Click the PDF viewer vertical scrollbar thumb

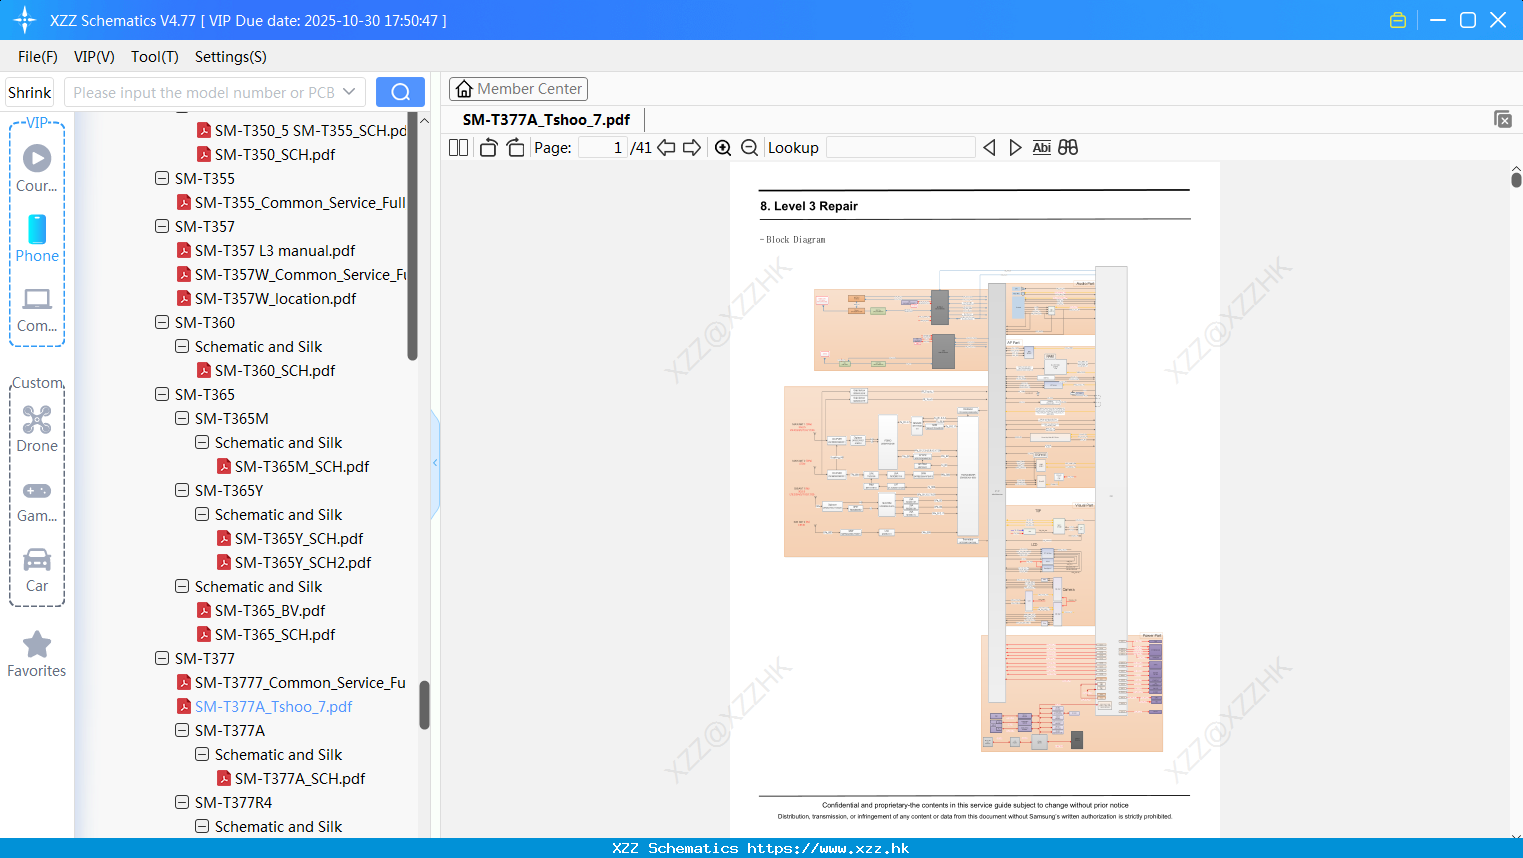click(1516, 179)
